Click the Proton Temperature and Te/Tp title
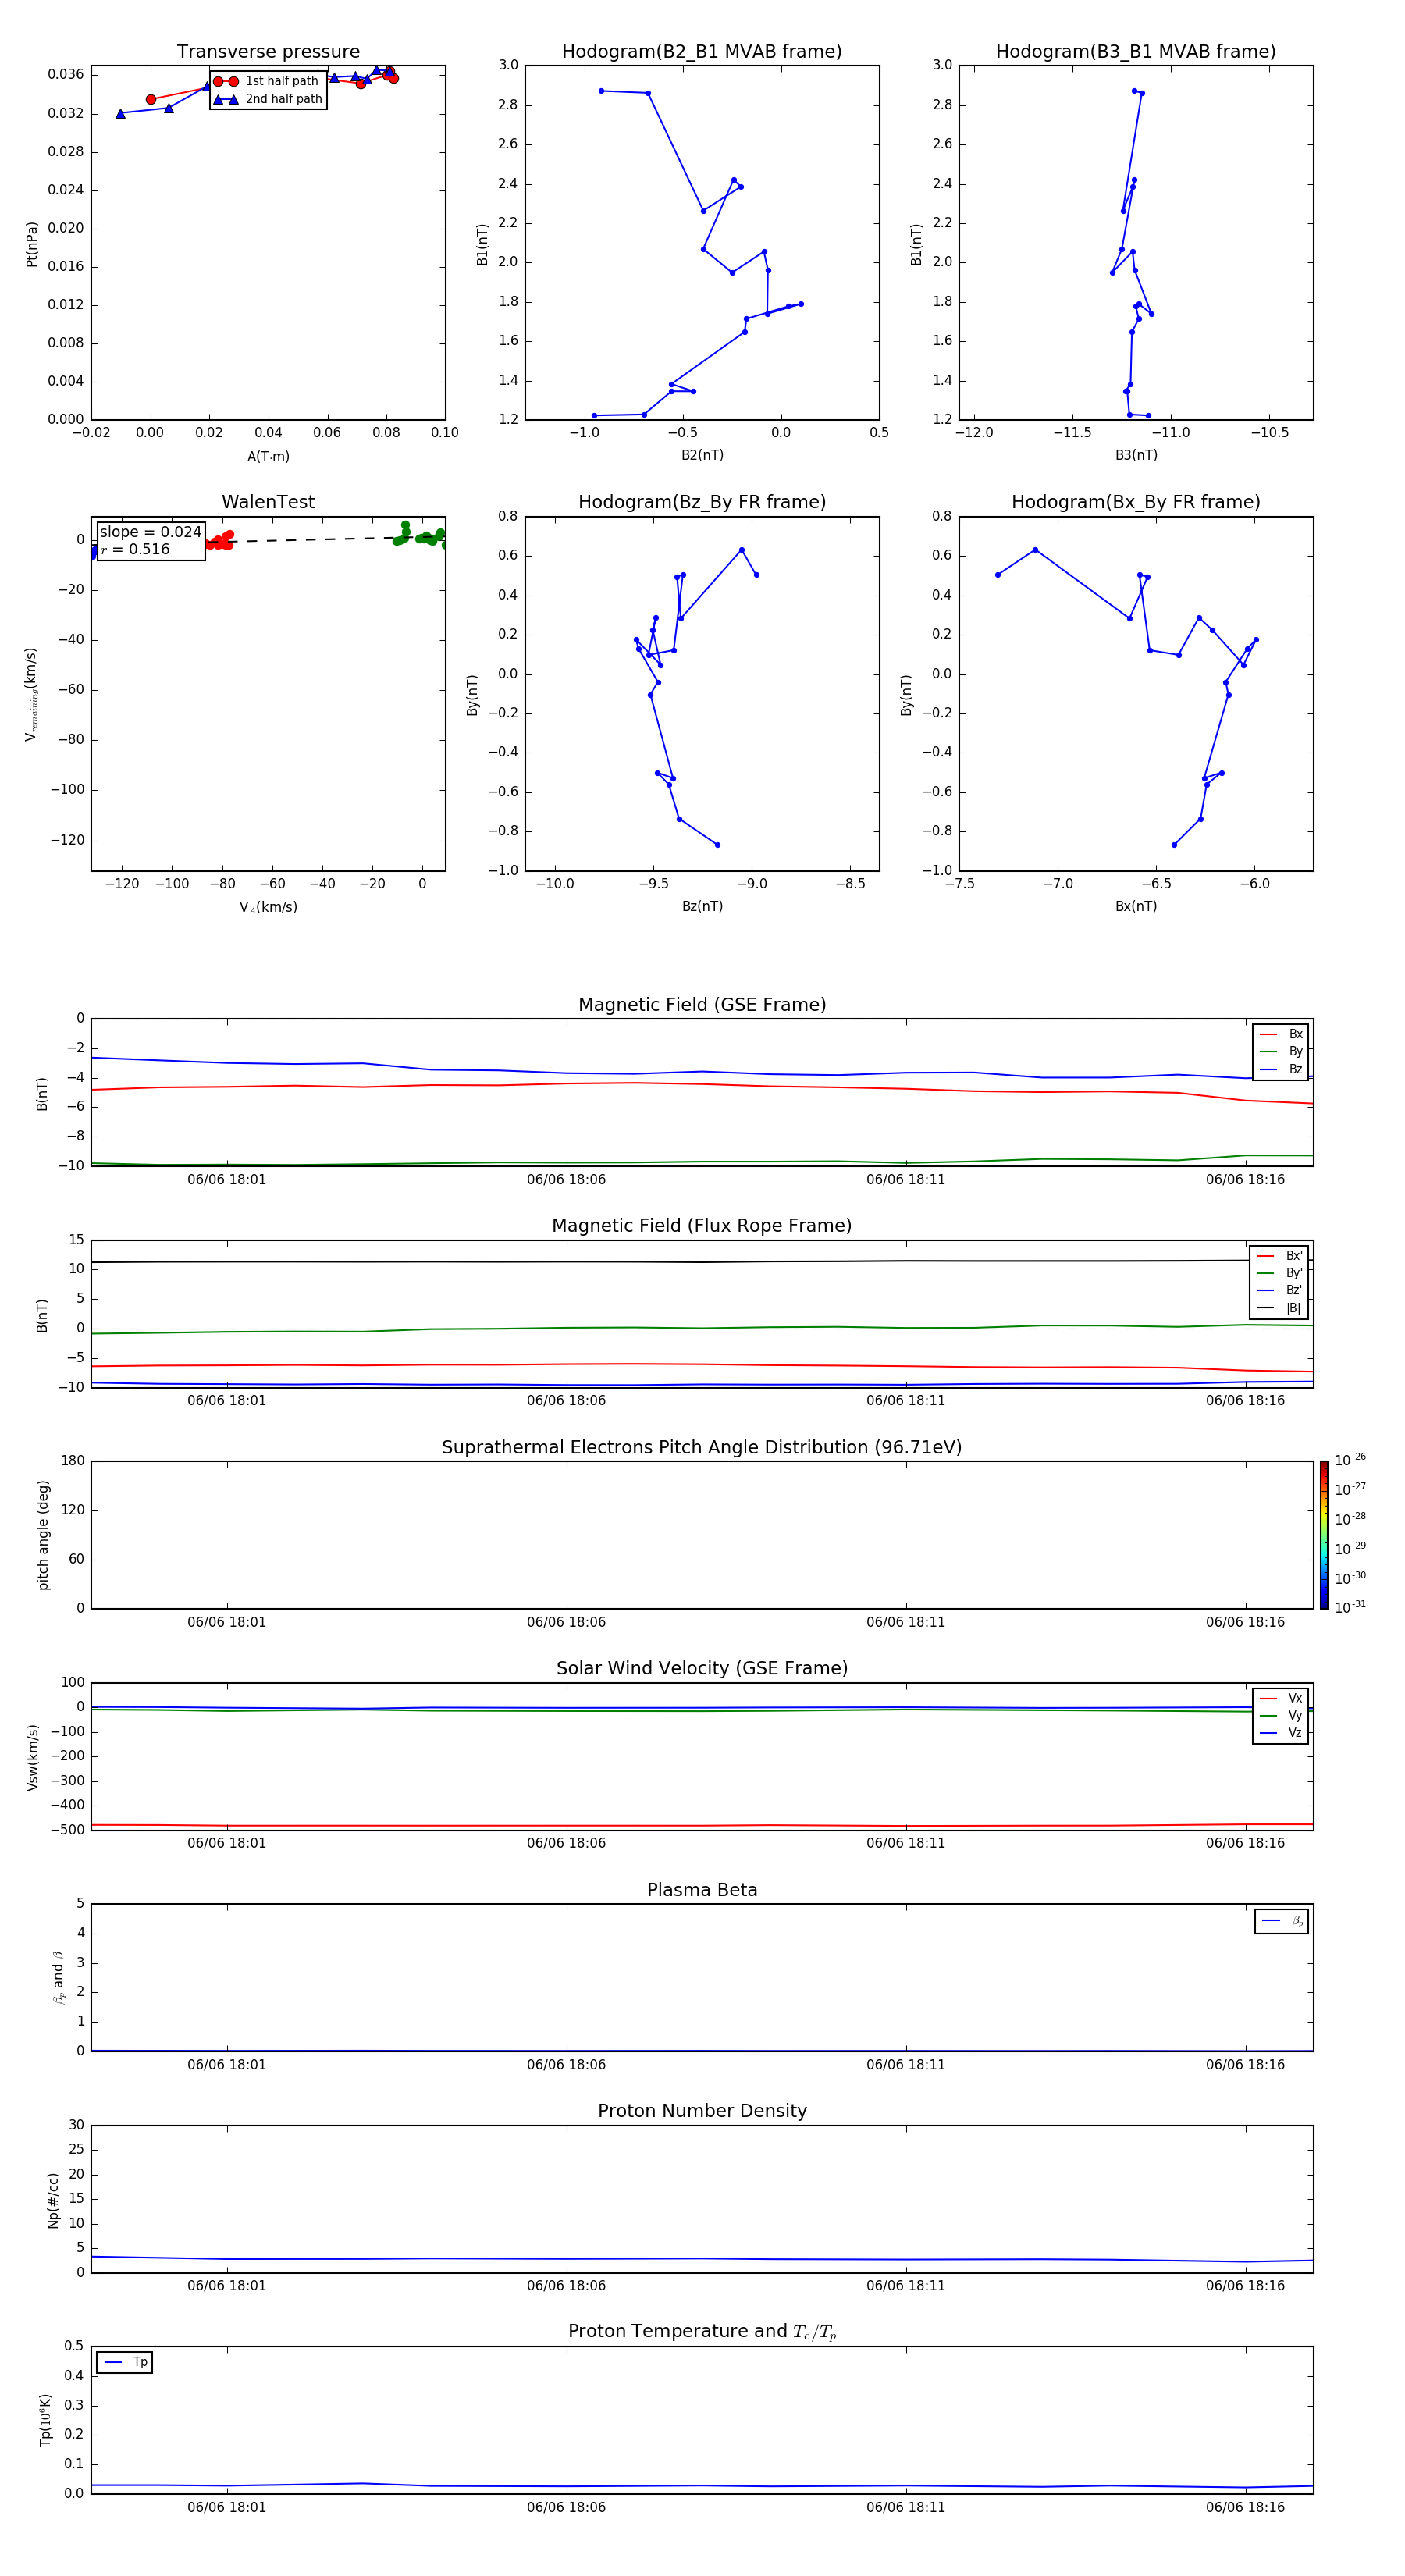The width and height of the screenshot is (1405, 2576). click(702, 2332)
